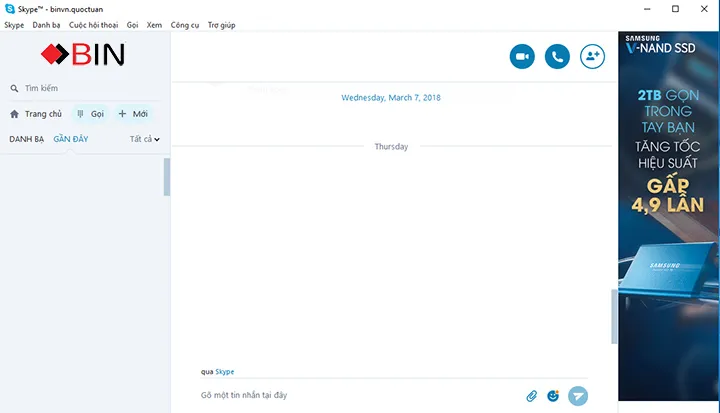Open the emoticon picker
This screenshot has width=720, height=413.
pyautogui.click(x=553, y=396)
